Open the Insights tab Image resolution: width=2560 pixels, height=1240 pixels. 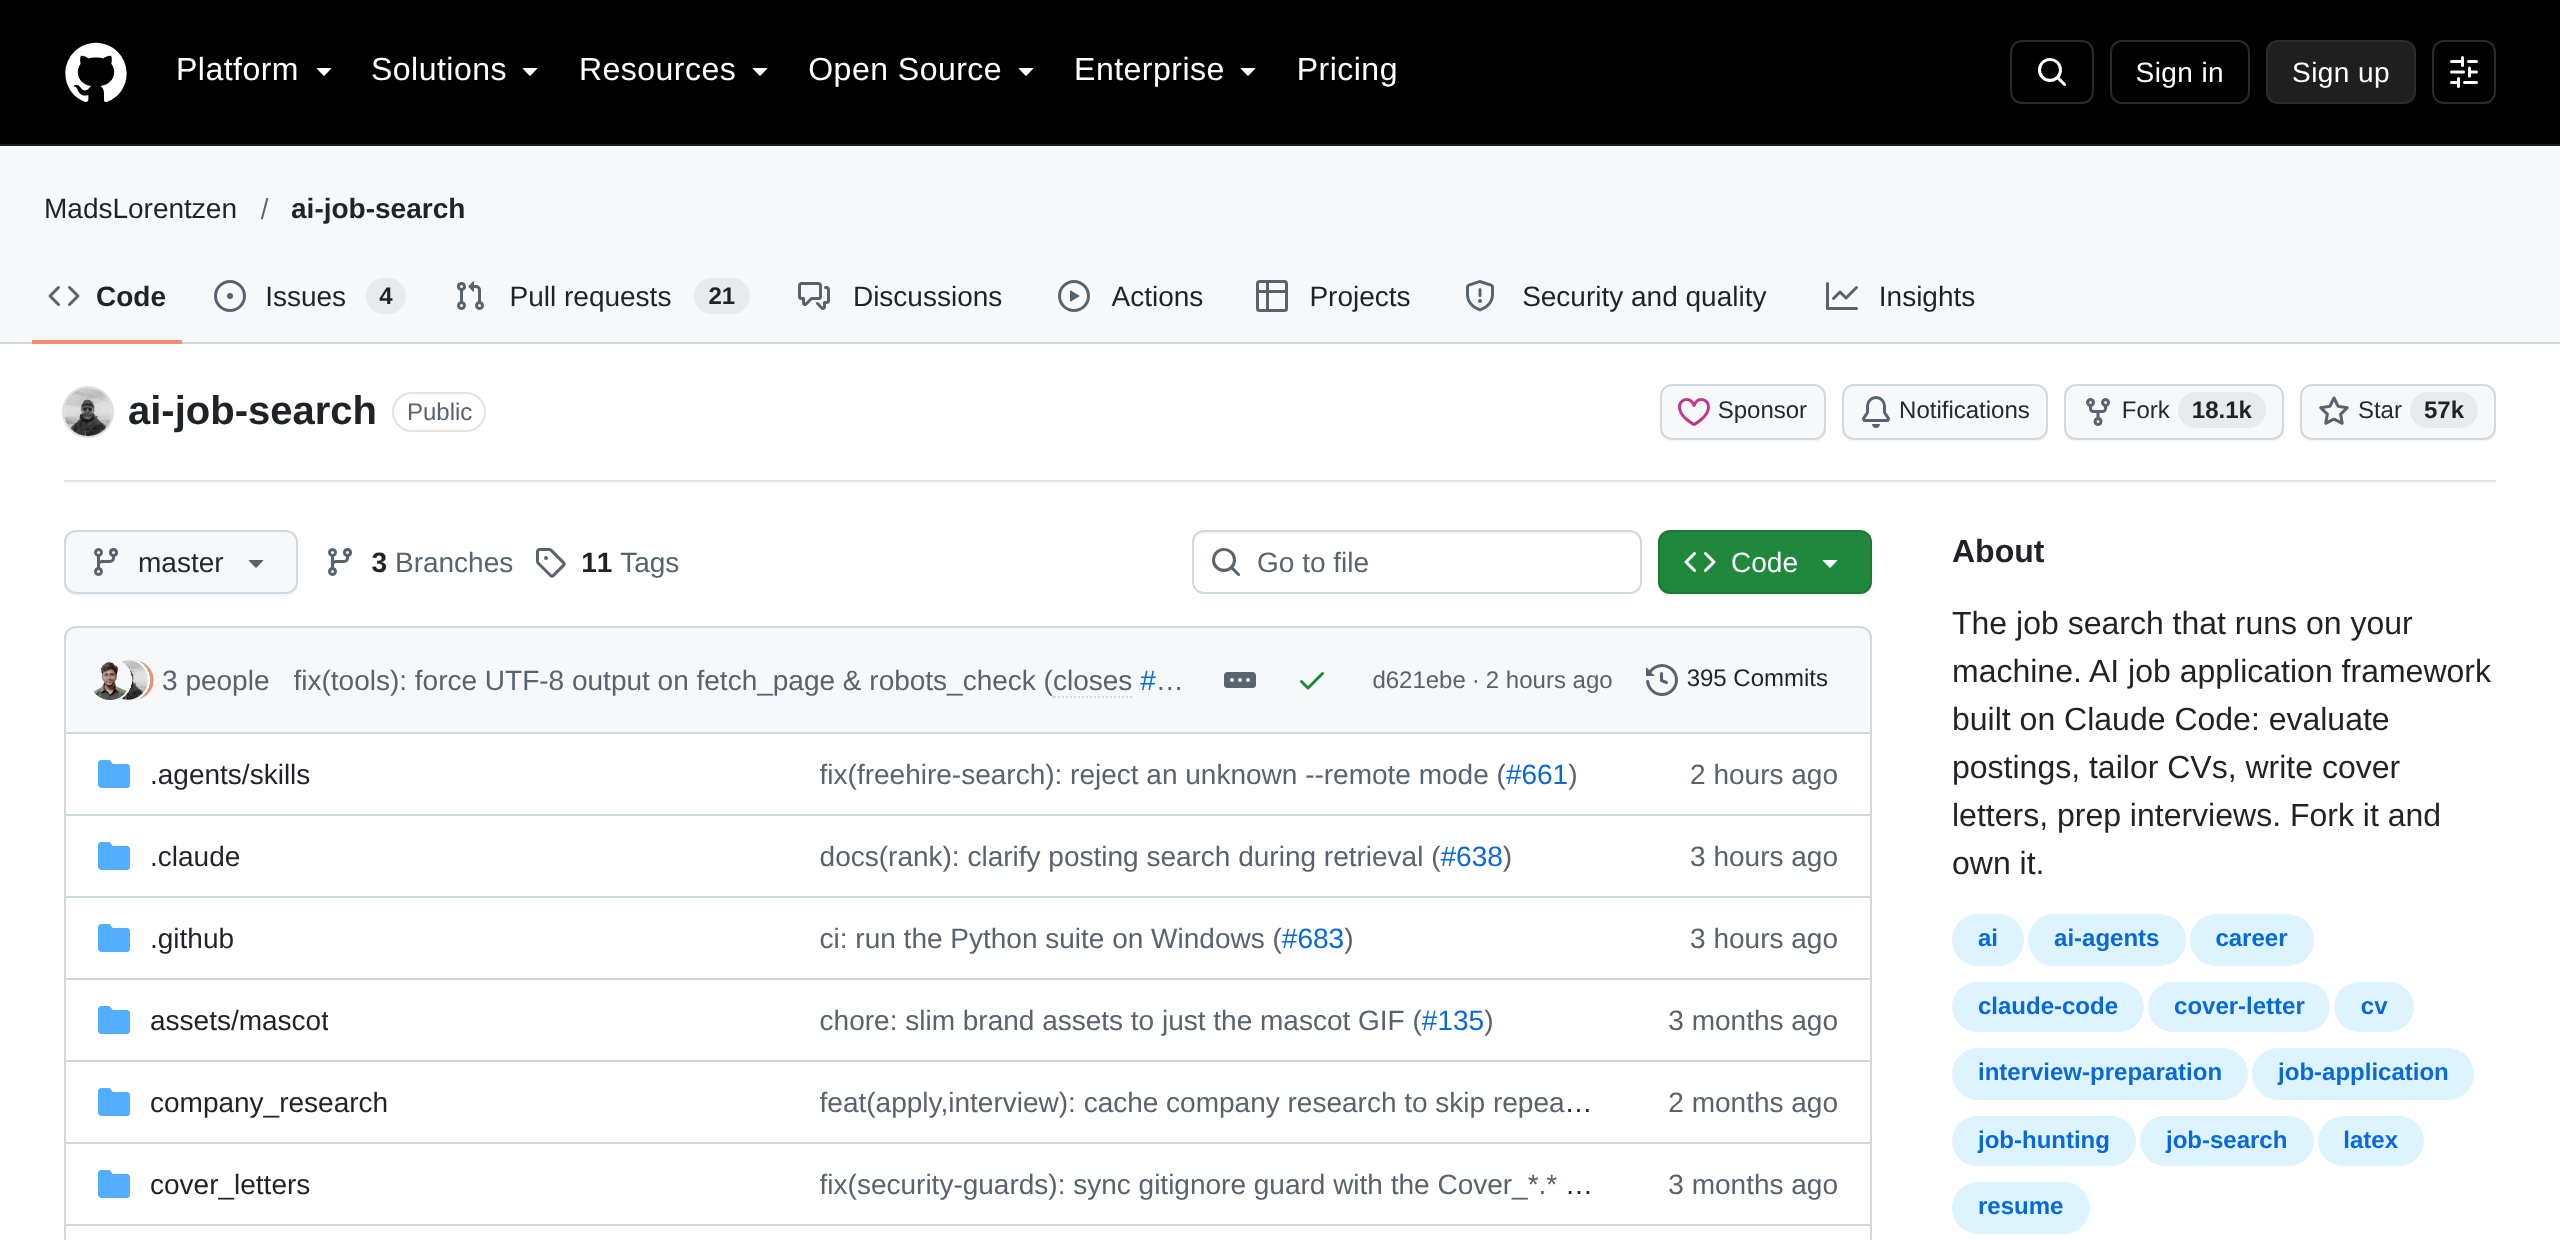pyautogui.click(x=1900, y=296)
